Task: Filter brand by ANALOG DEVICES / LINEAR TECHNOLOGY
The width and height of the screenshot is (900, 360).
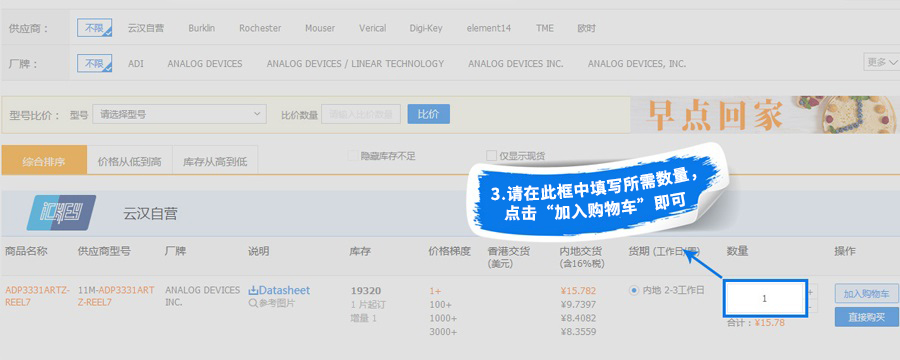Action: click(355, 64)
